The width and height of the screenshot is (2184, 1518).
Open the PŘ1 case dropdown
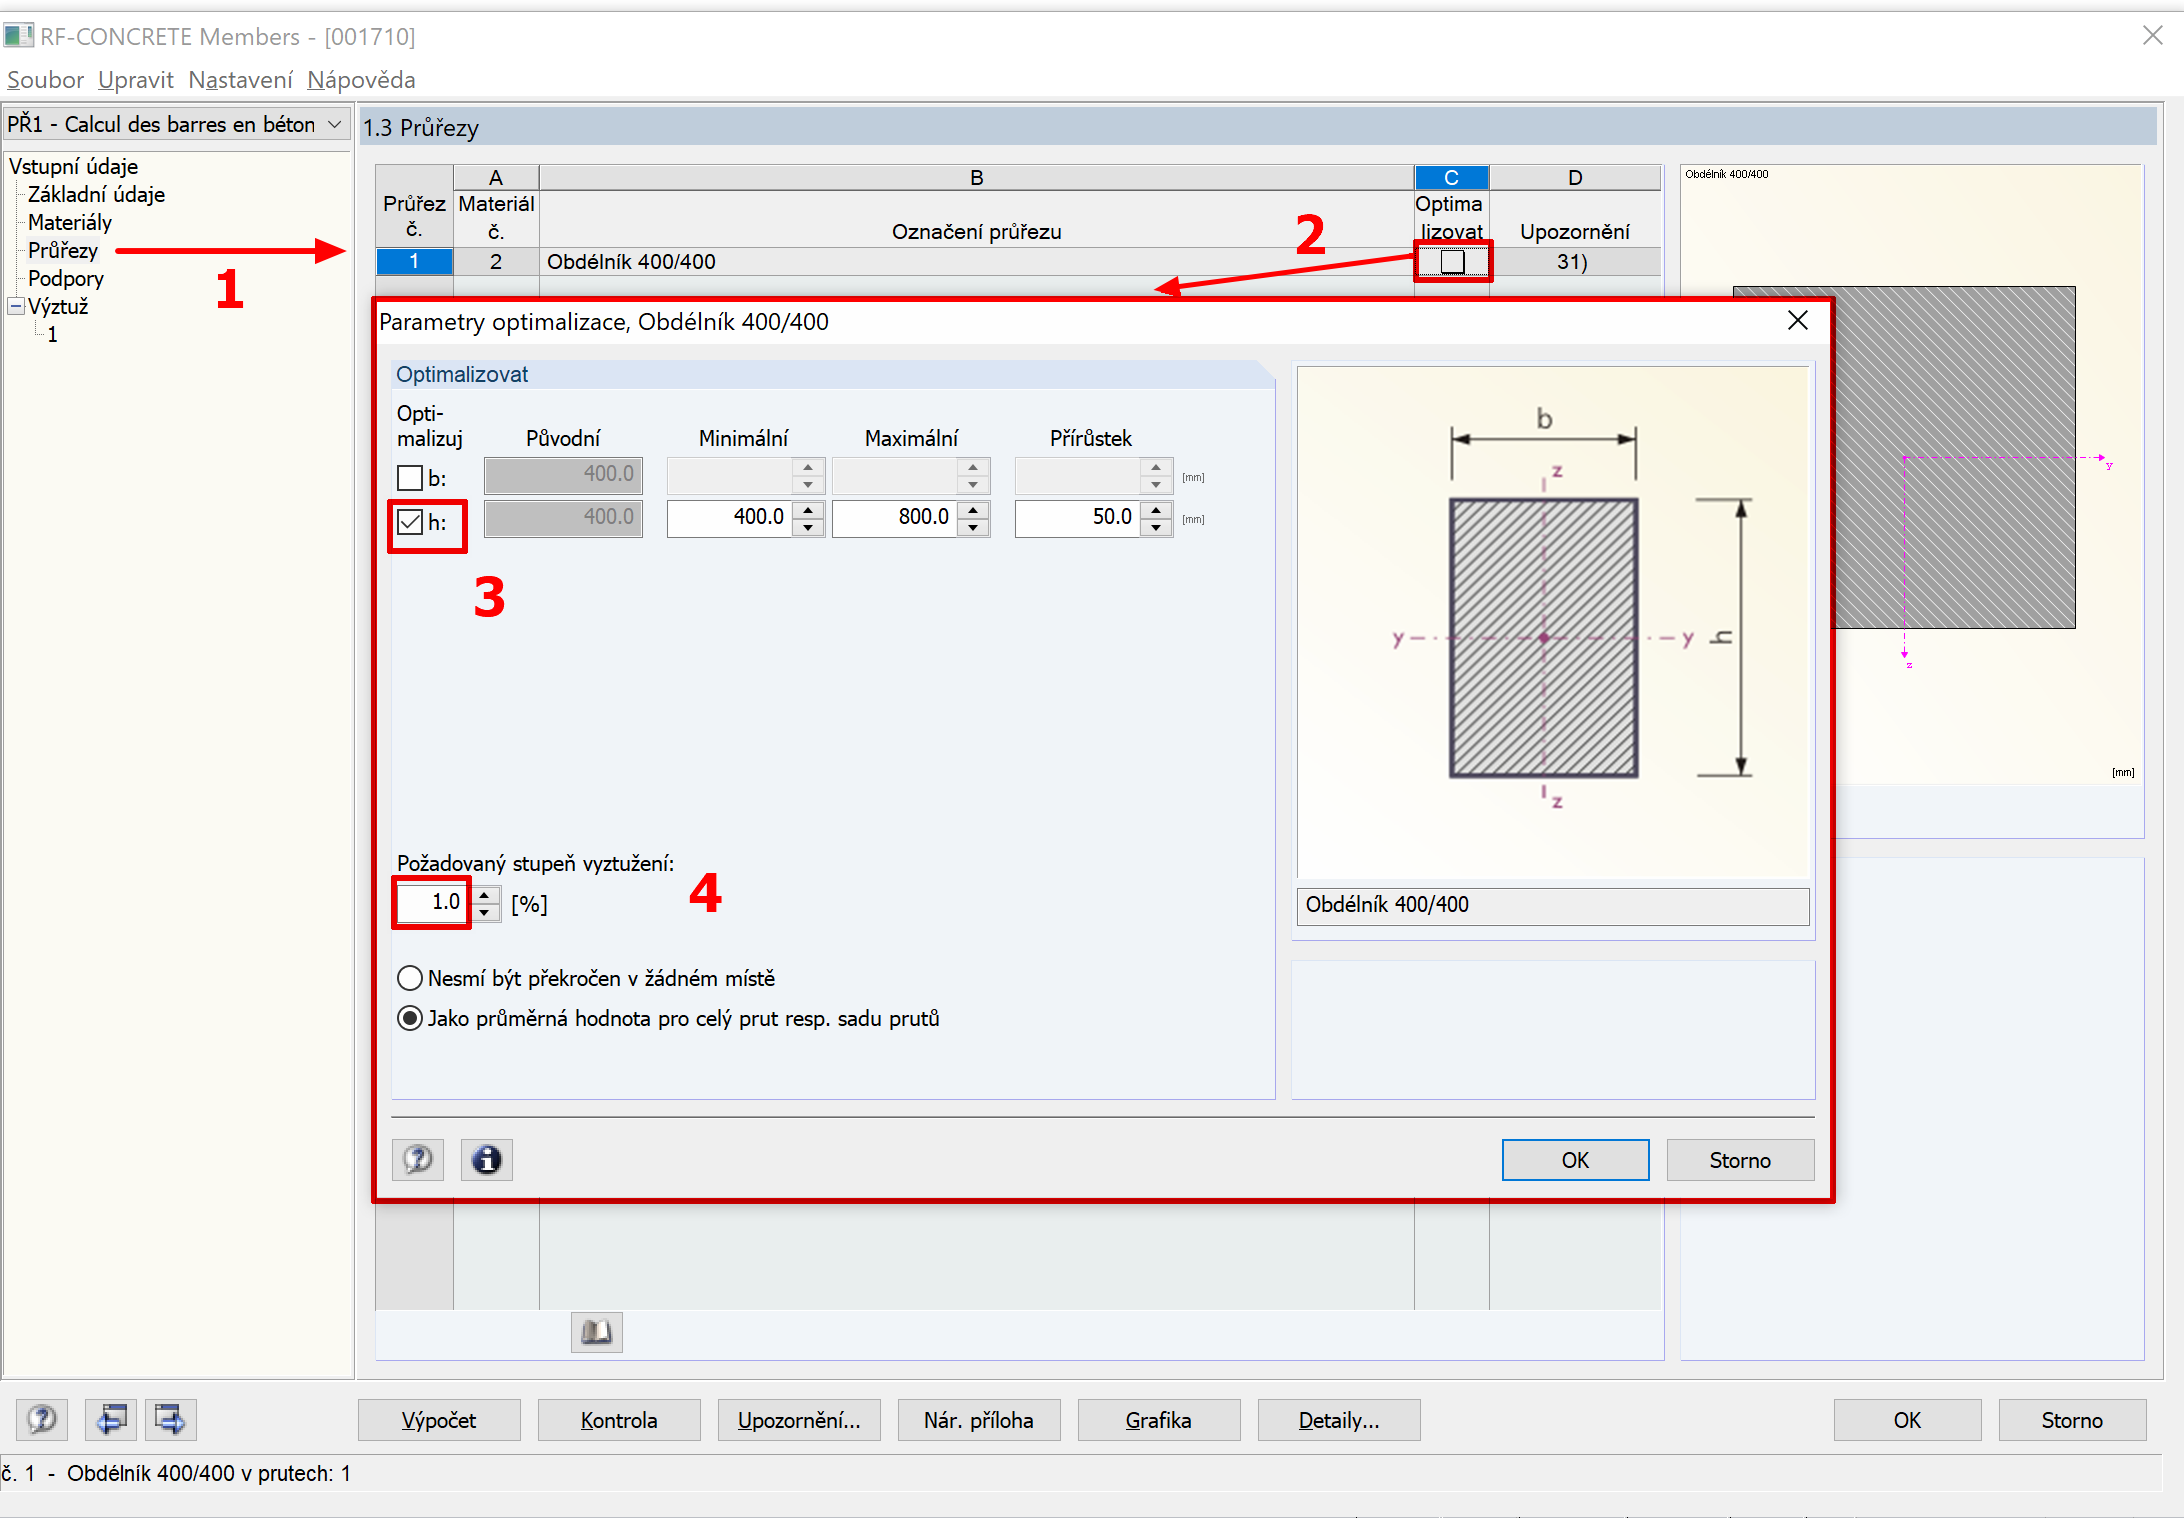(335, 124)
